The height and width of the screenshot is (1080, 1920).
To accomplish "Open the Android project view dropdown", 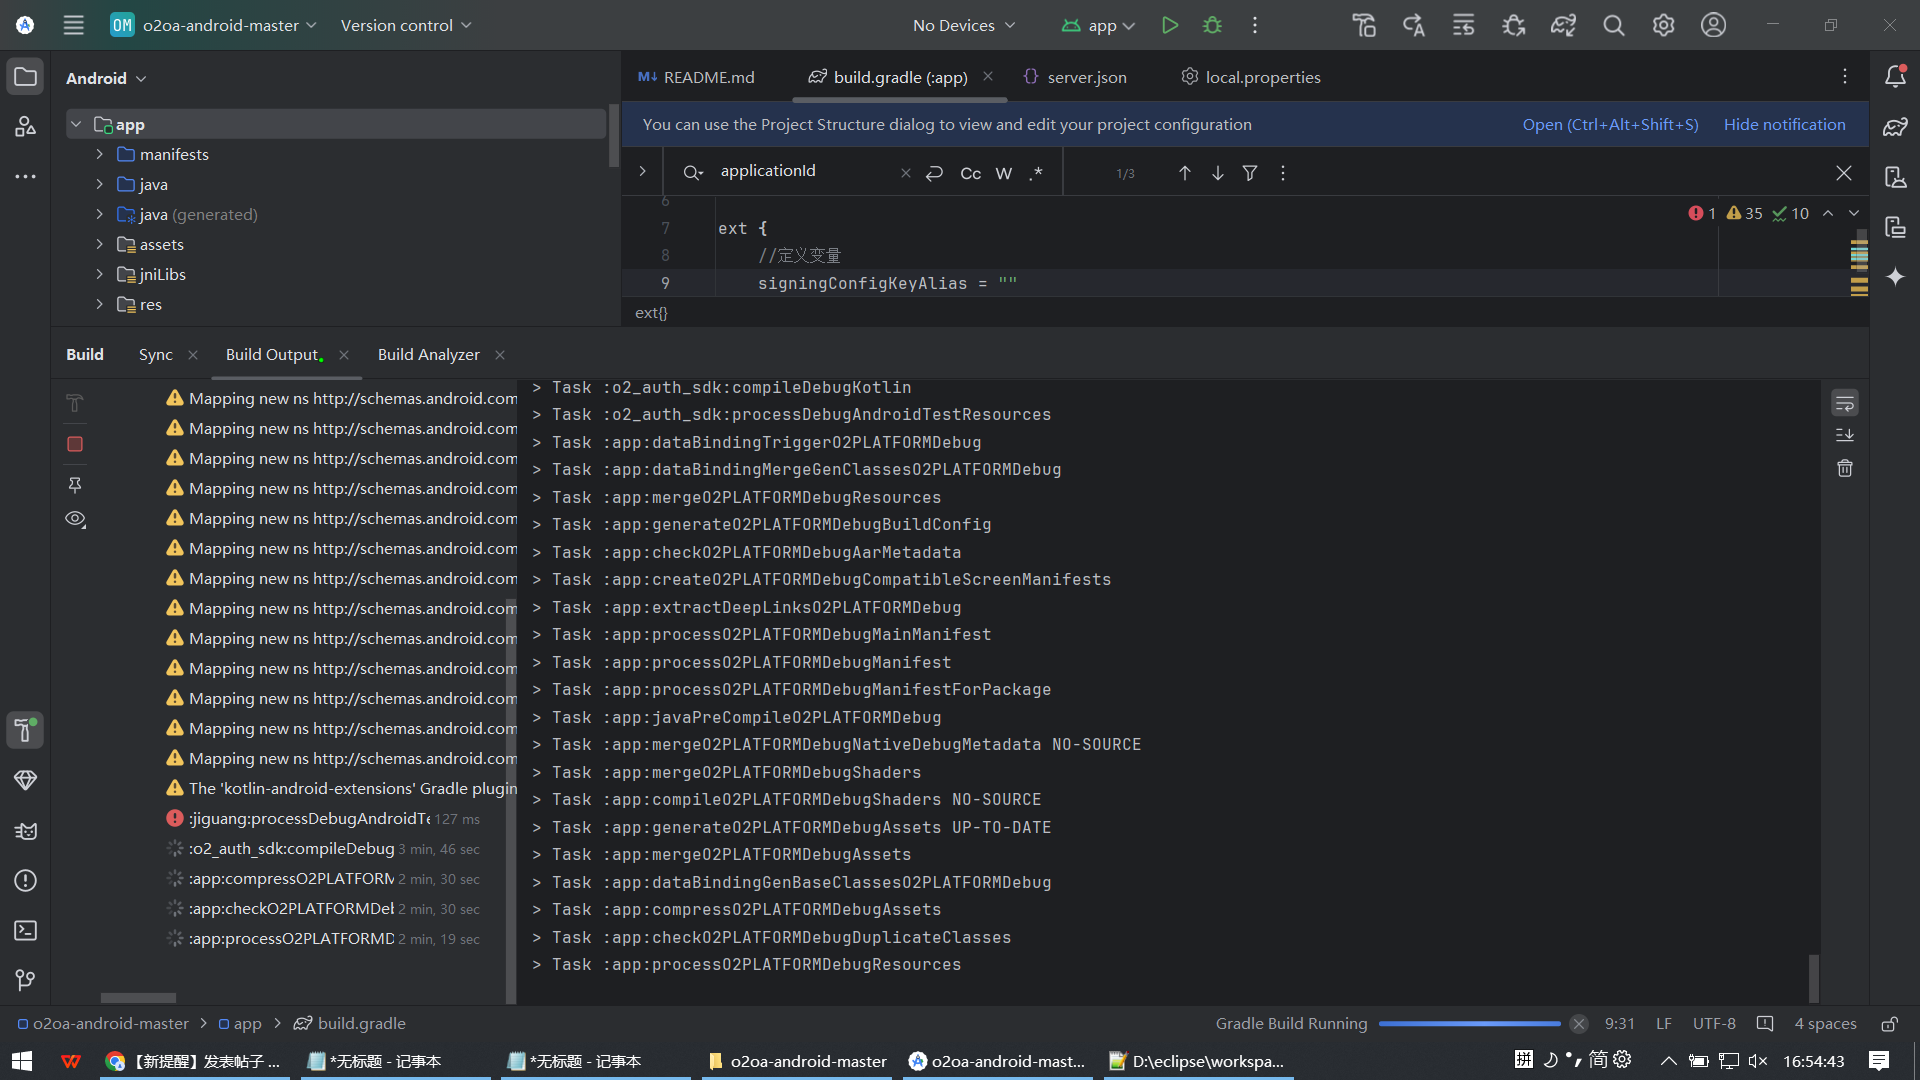I will 106,78.
